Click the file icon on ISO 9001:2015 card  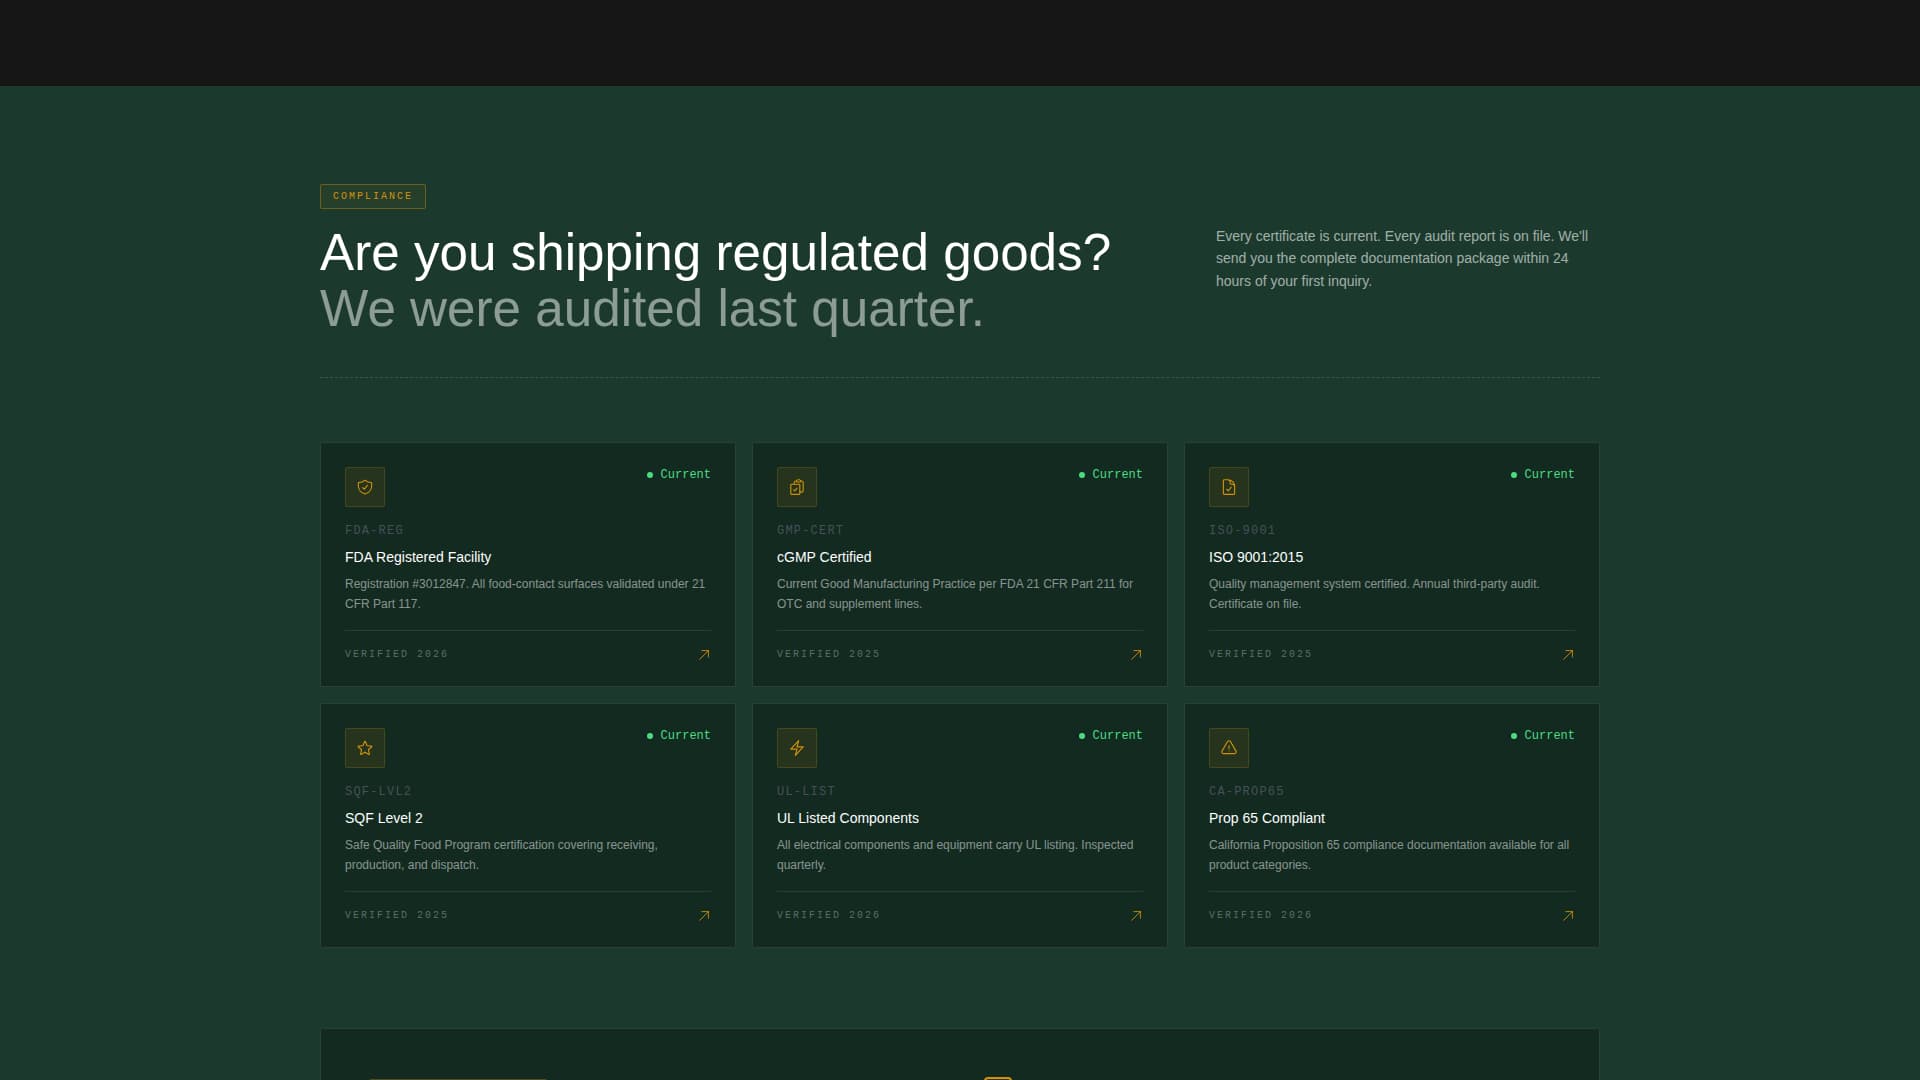1228,487
